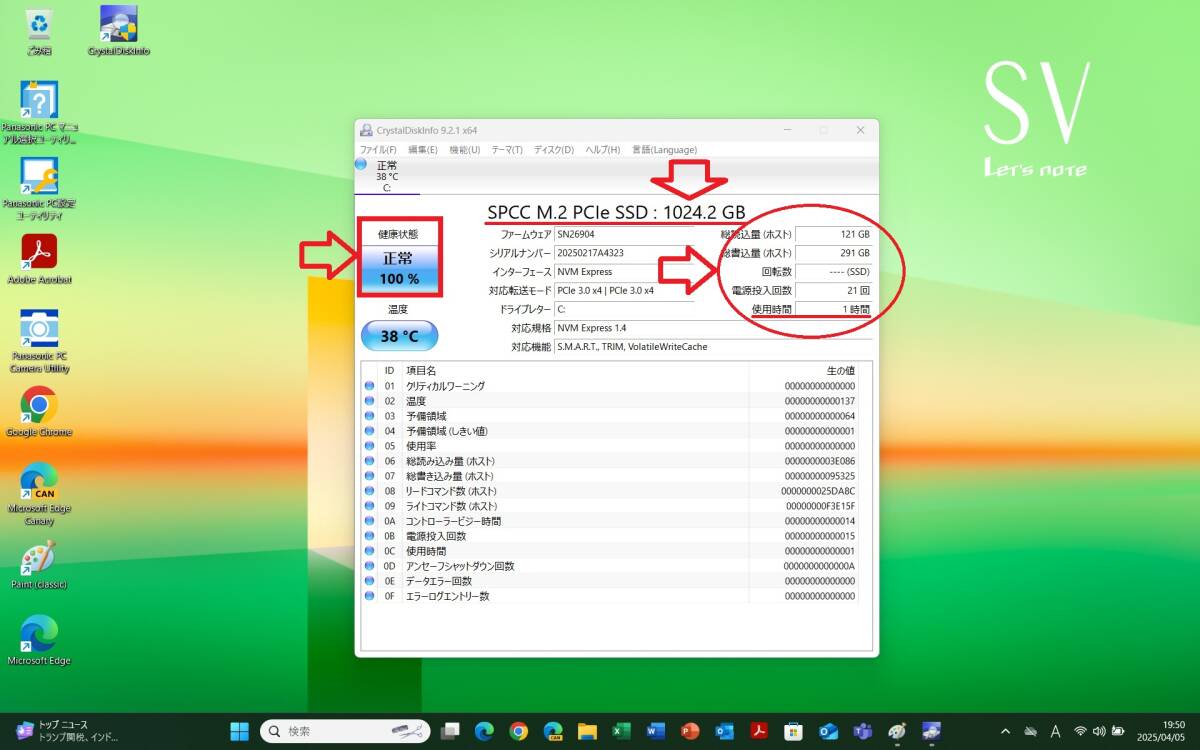Viewport: 1200px width, 750px height.
Task: Open the ファイル(F) menu
Action: point(378,150)
